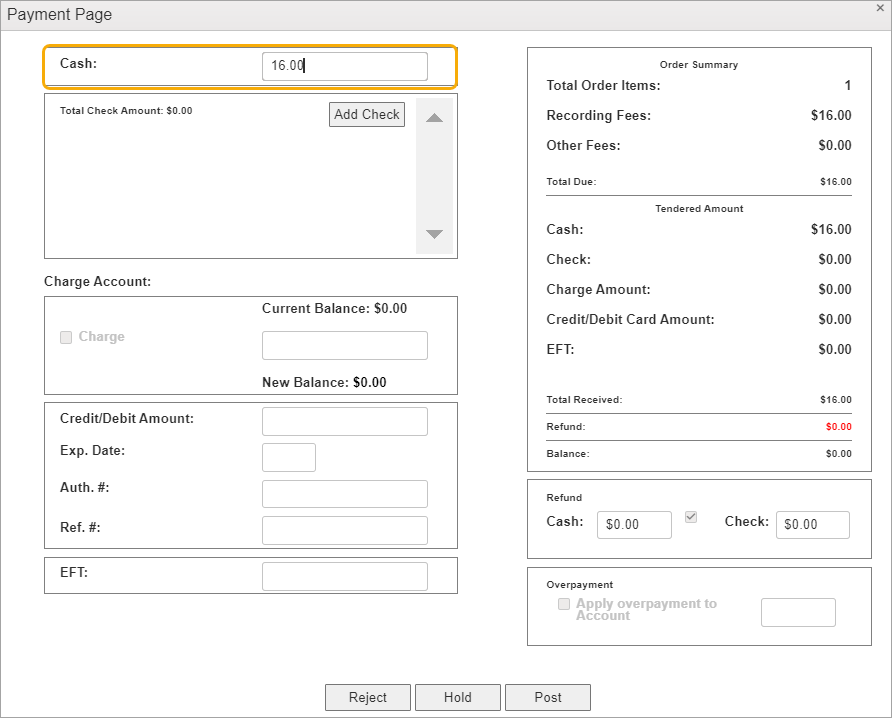
Task: Reject the payment
Action: 368,697
